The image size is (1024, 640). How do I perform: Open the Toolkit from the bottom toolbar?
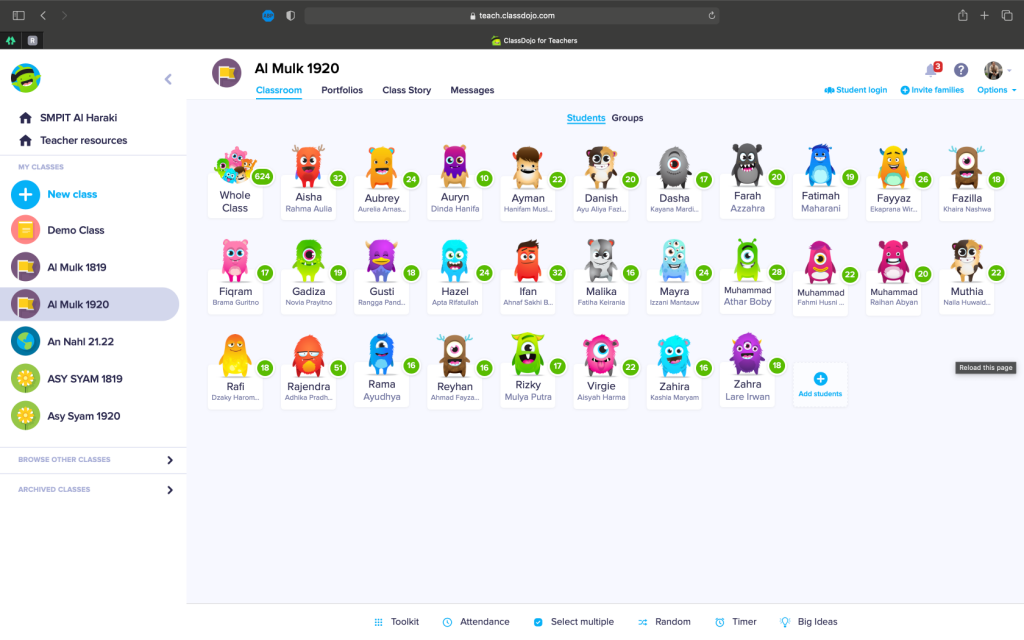tap(396, 621)
